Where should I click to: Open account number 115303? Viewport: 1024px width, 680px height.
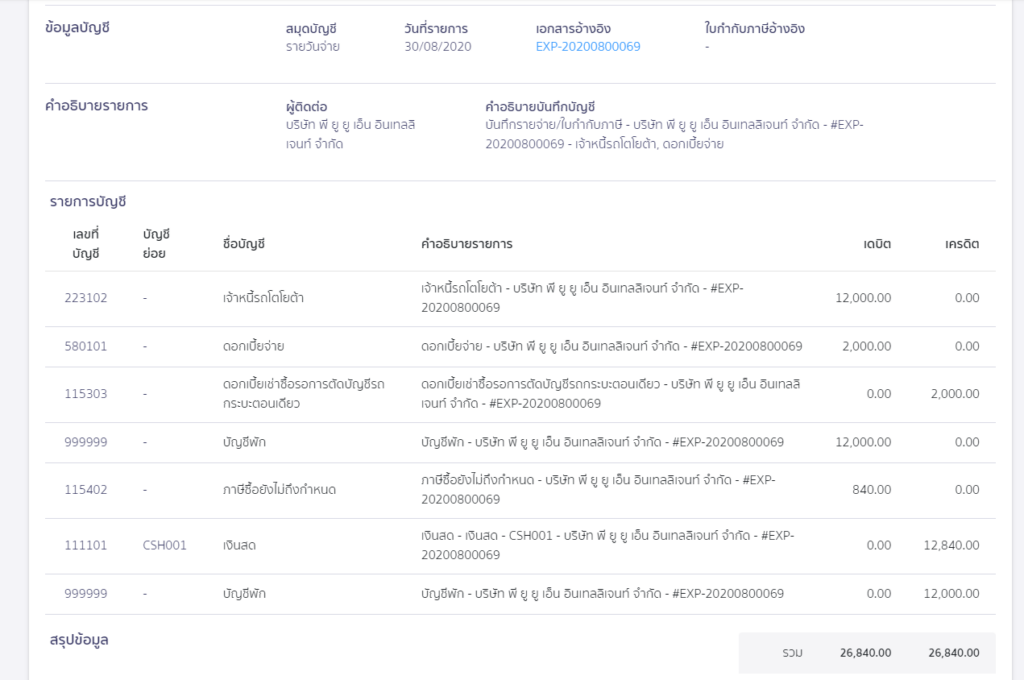pyautogui.click(x=86, y=394)
